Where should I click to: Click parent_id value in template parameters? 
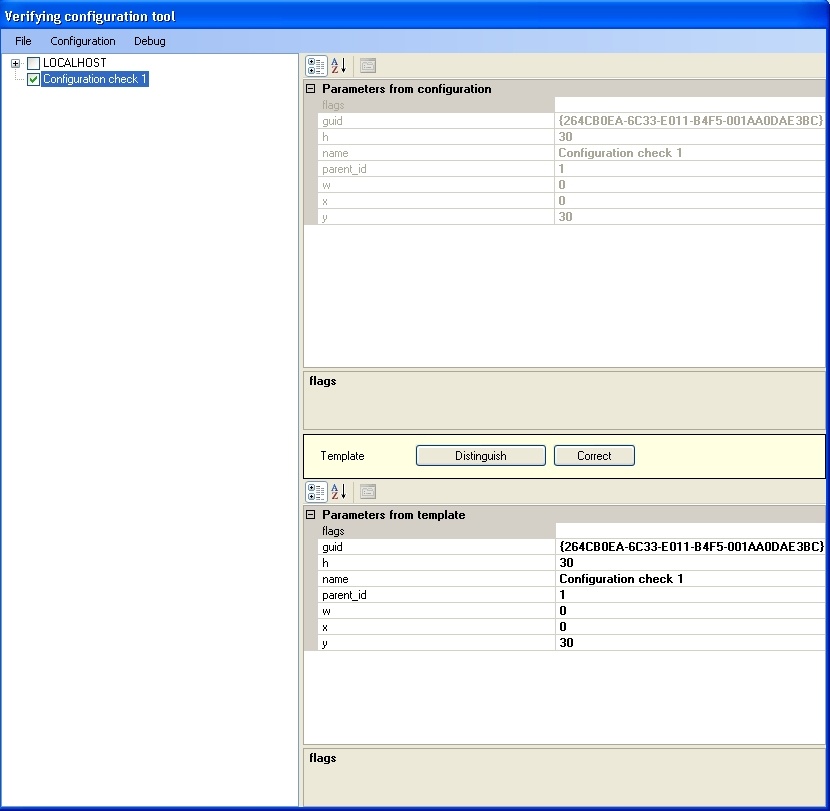690,595
